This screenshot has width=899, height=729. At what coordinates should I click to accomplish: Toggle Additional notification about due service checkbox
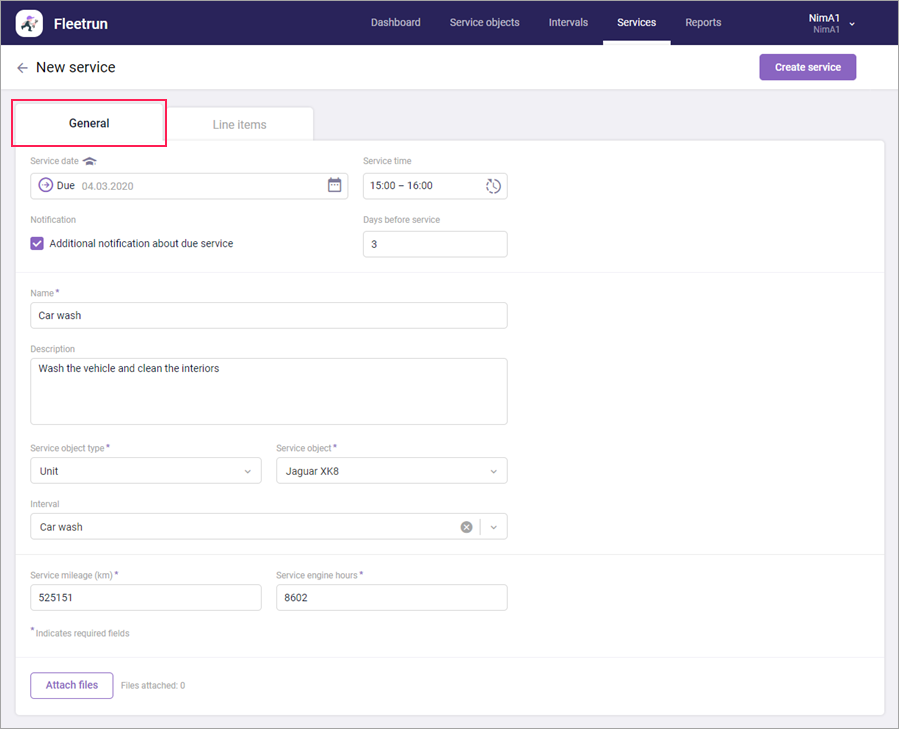pos(37,243)
